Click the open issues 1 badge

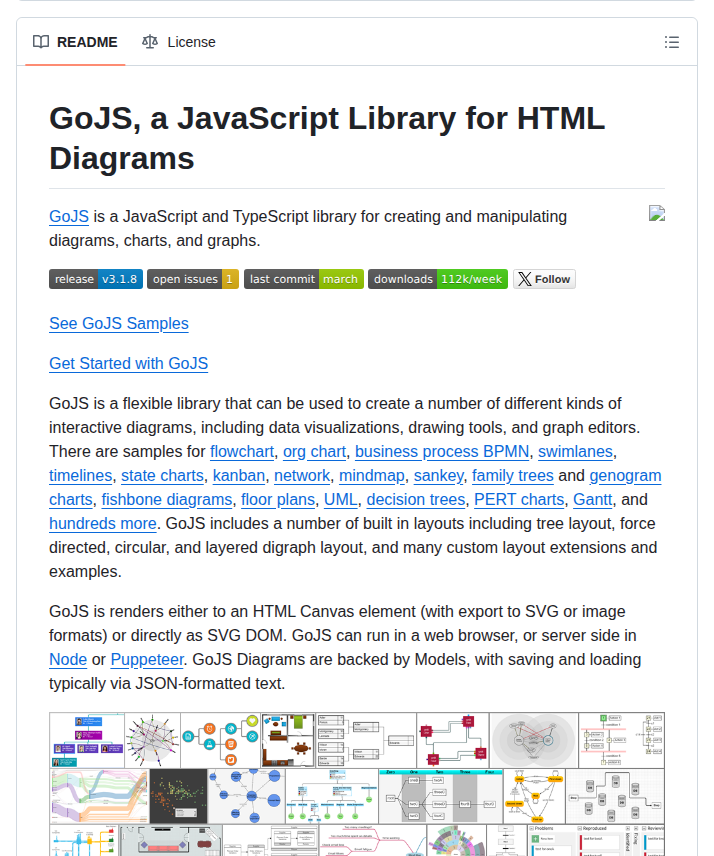coord(193,279)
